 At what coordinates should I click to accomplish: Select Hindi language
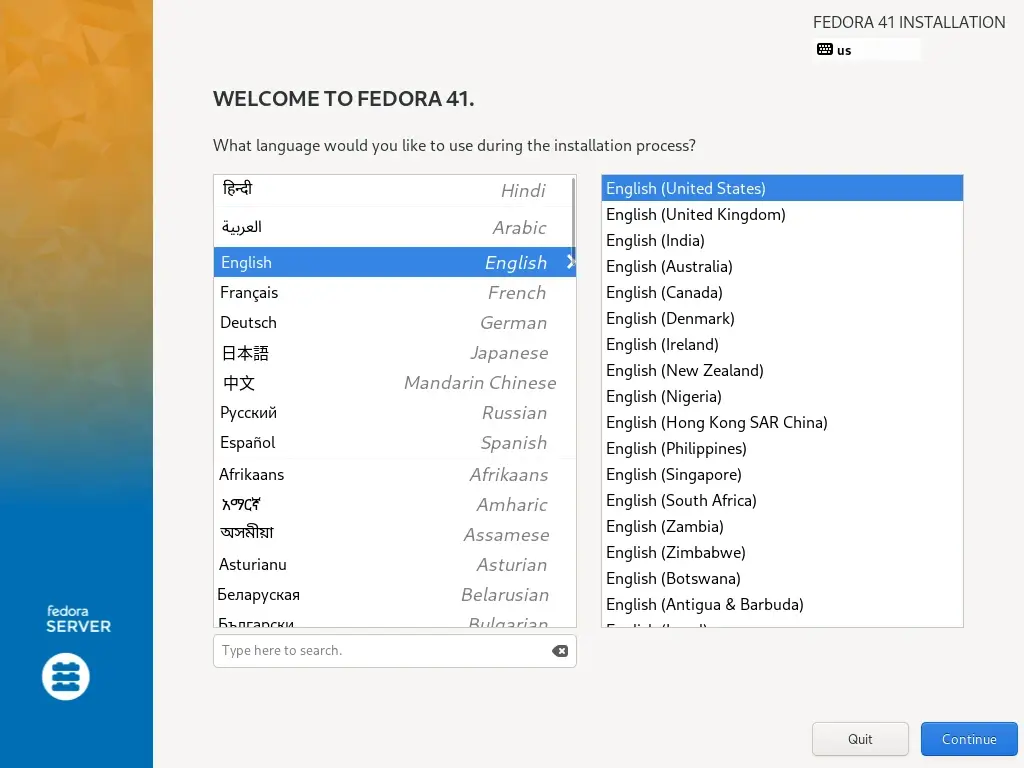394,190
